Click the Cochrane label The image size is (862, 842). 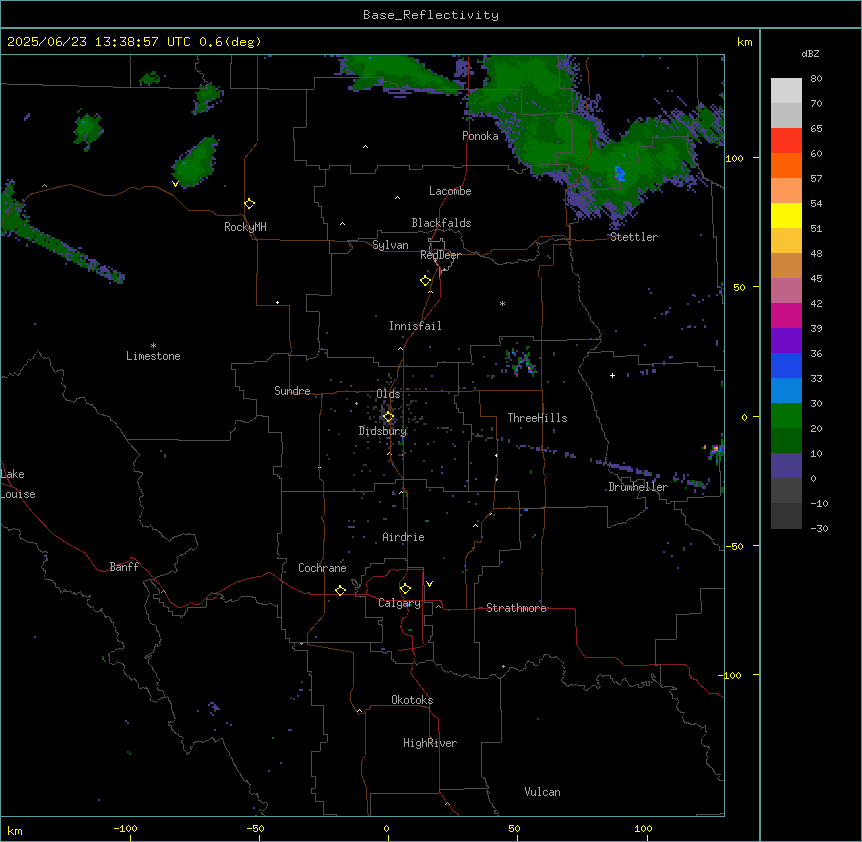pos(322,568)
